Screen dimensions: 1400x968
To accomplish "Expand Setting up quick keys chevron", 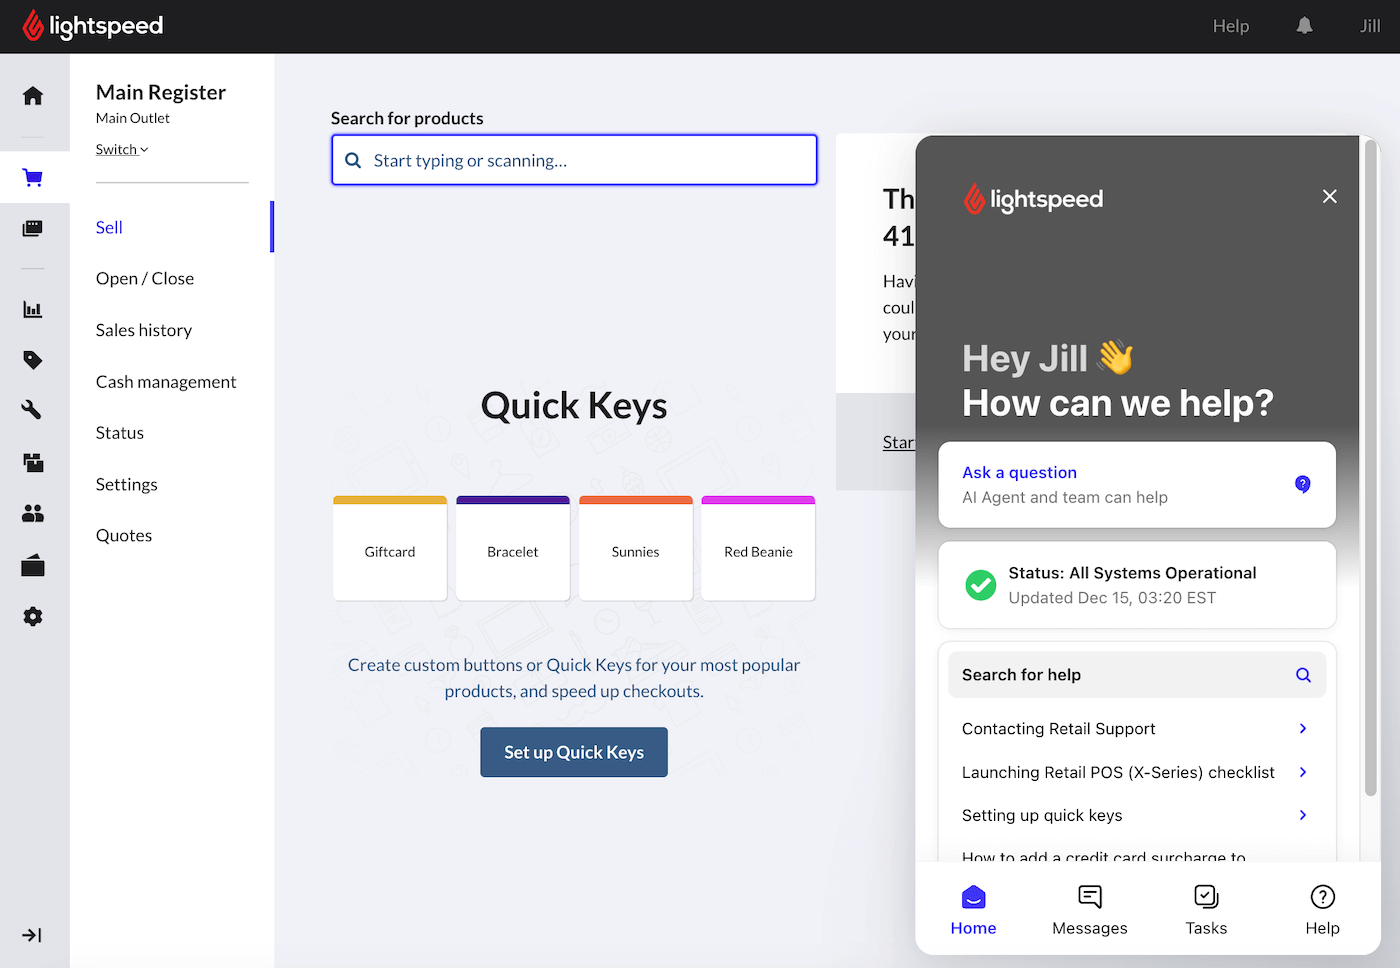I will (x=1303, y=815).
